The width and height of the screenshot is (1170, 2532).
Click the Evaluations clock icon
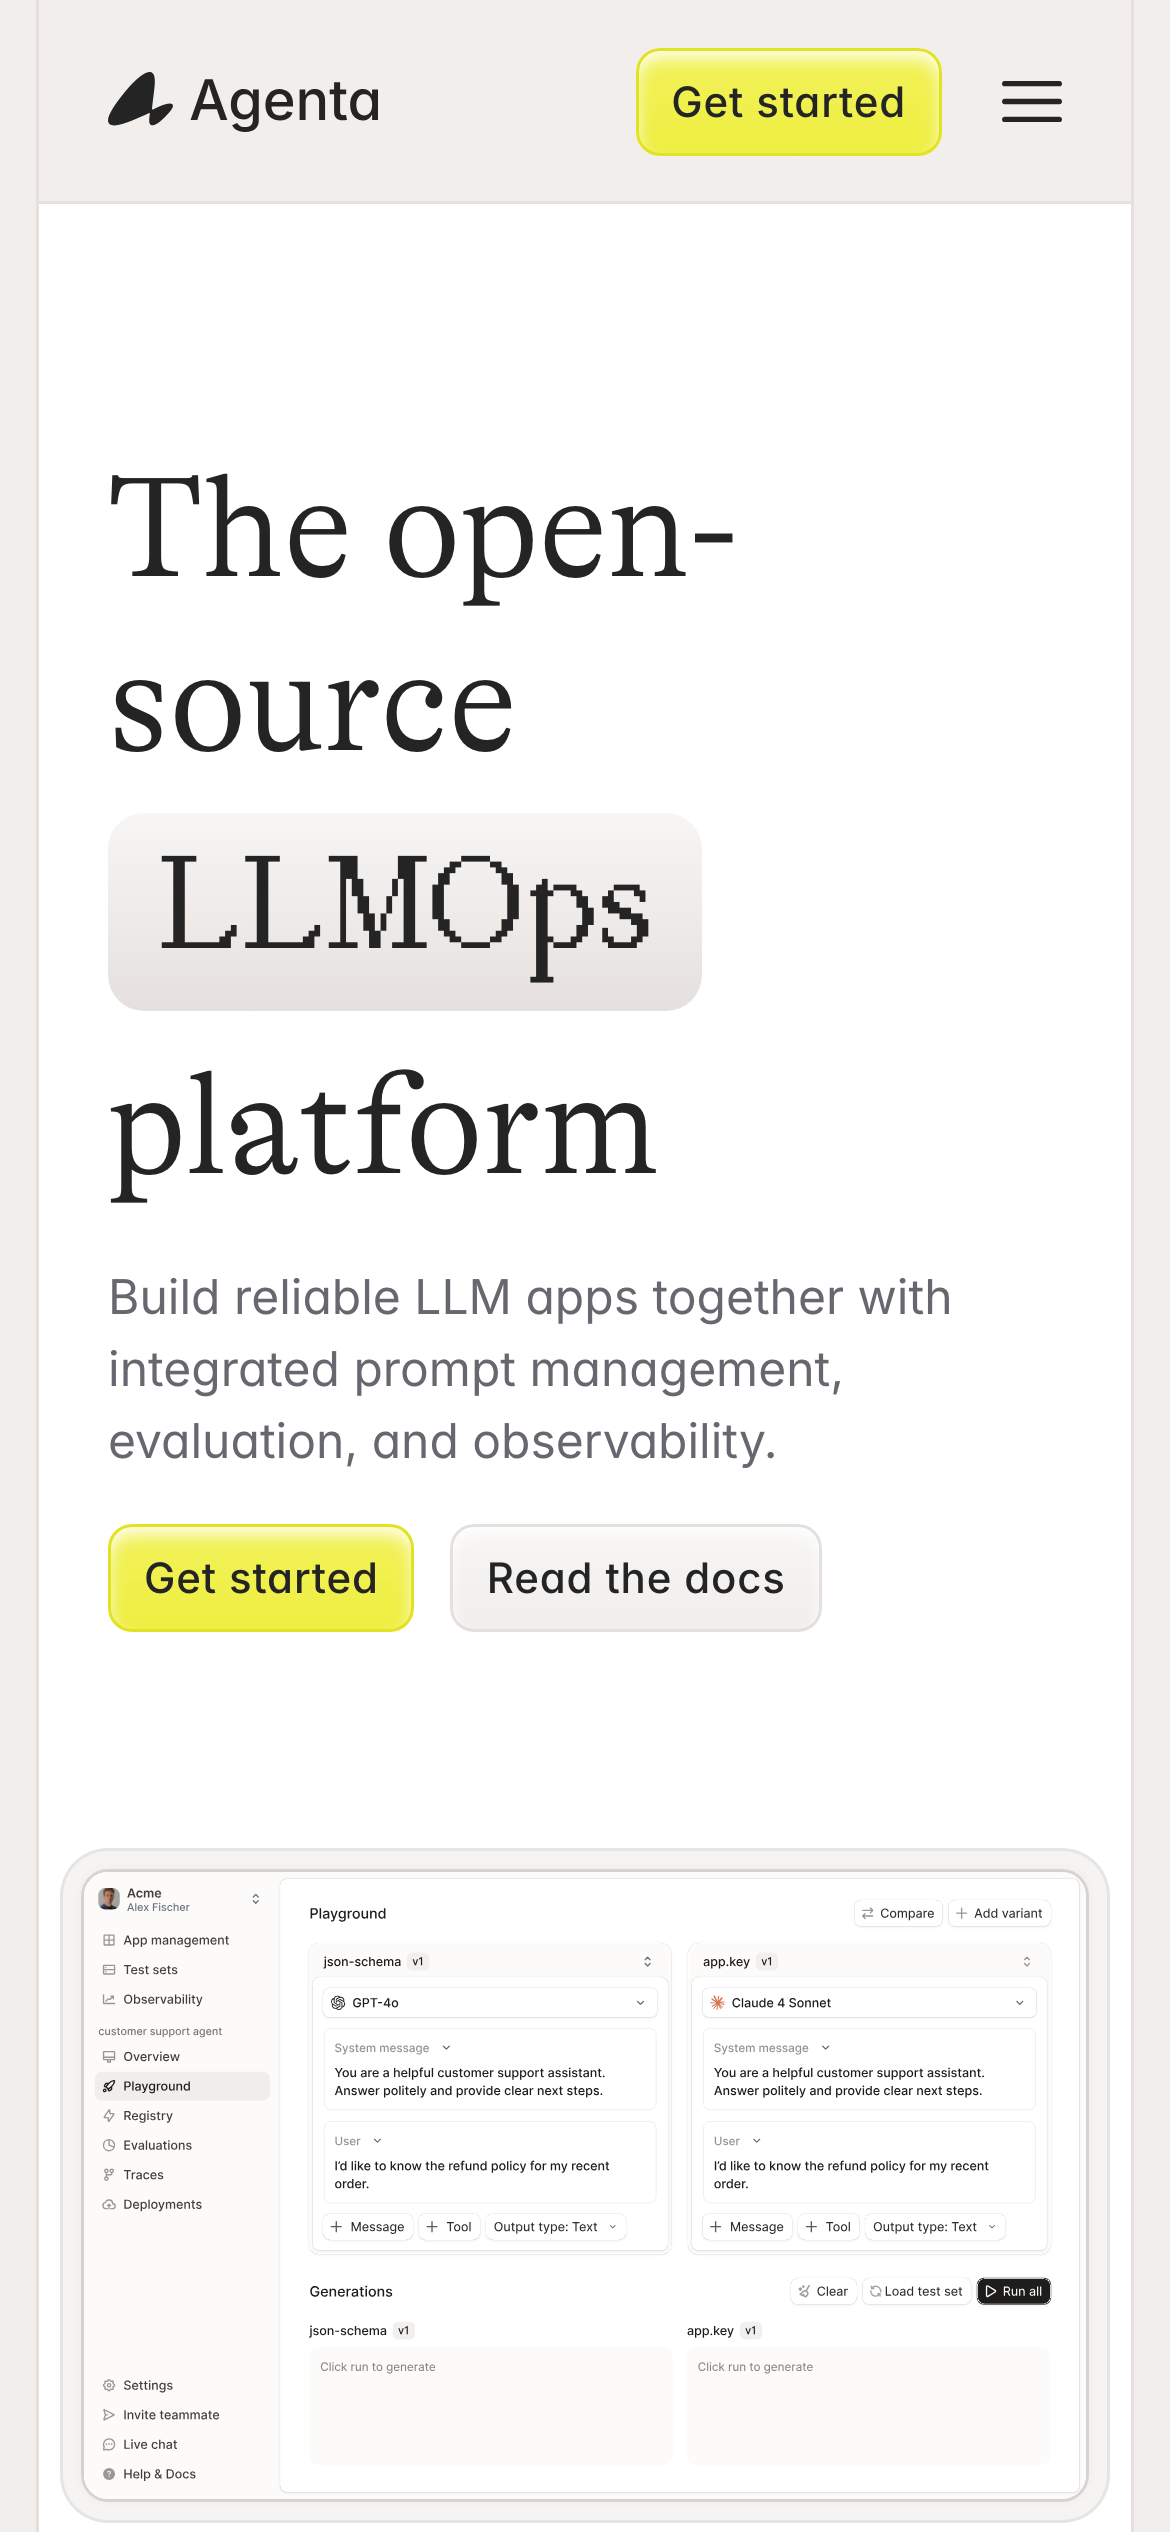[x=109, y=2145]
